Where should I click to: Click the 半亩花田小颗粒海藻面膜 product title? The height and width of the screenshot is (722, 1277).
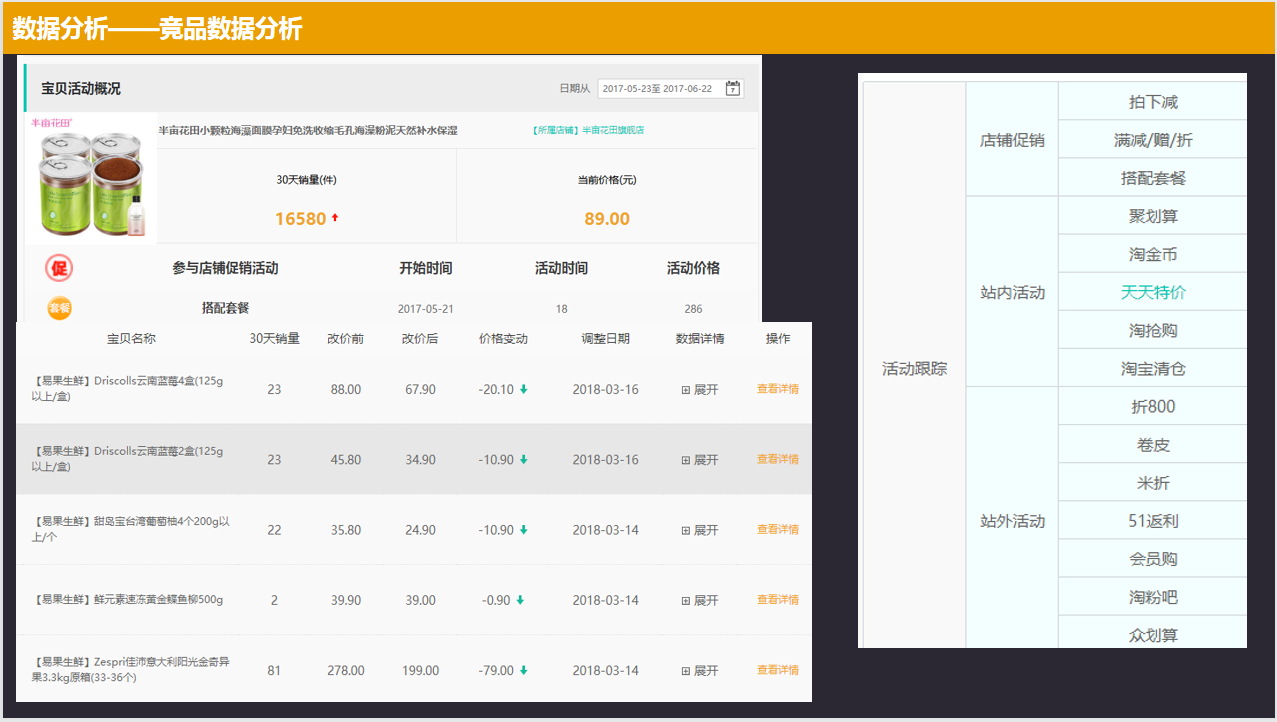tap(308, 130)
